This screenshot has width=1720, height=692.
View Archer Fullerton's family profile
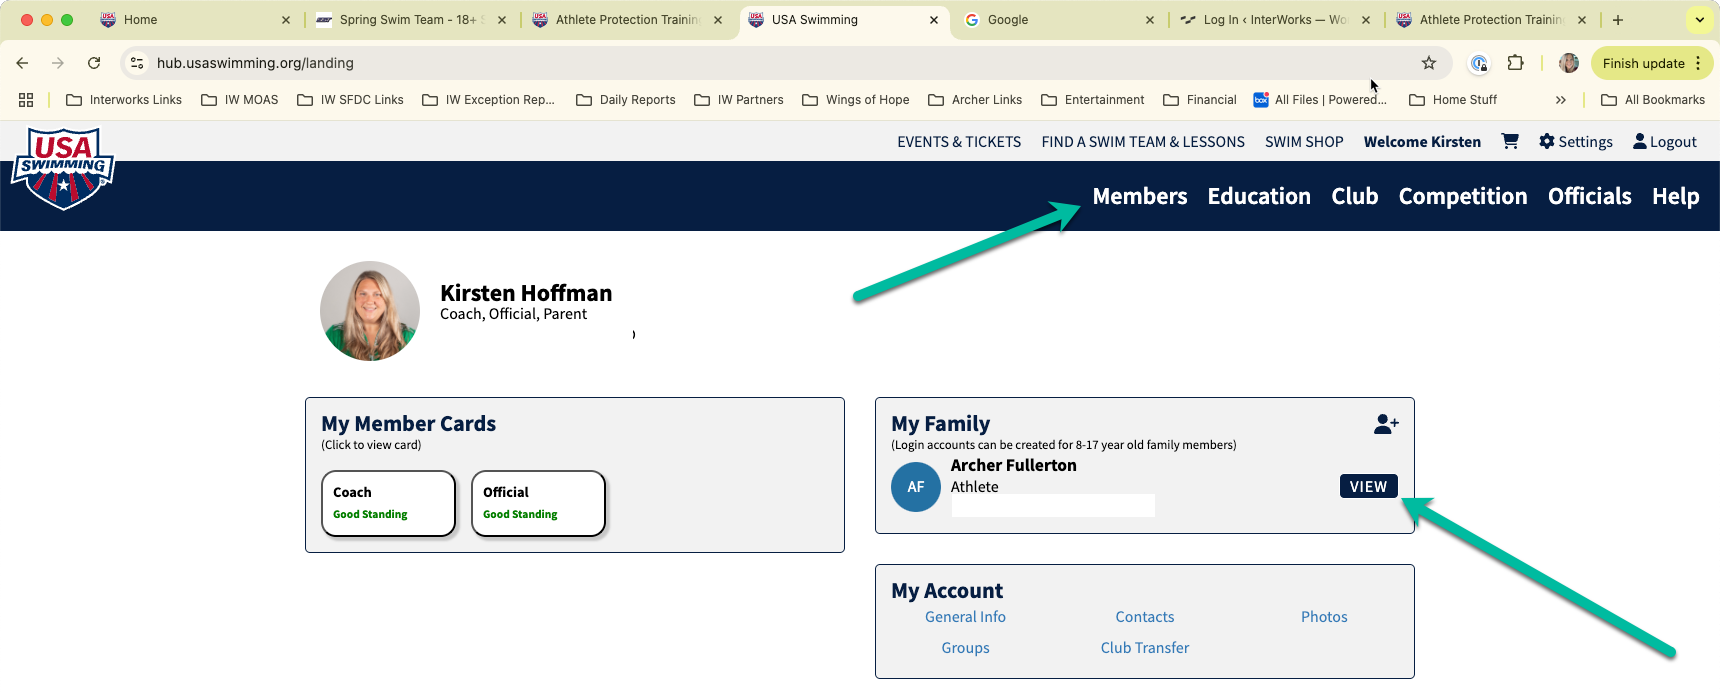[x=1368, y=486]
